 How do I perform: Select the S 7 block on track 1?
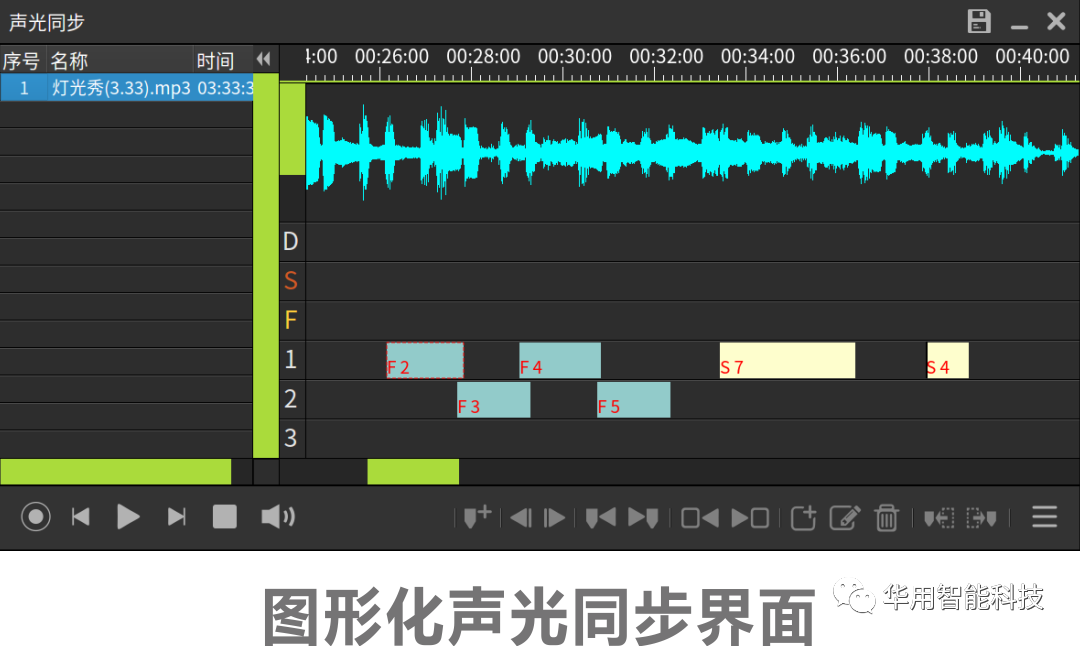tap(787, 360)
